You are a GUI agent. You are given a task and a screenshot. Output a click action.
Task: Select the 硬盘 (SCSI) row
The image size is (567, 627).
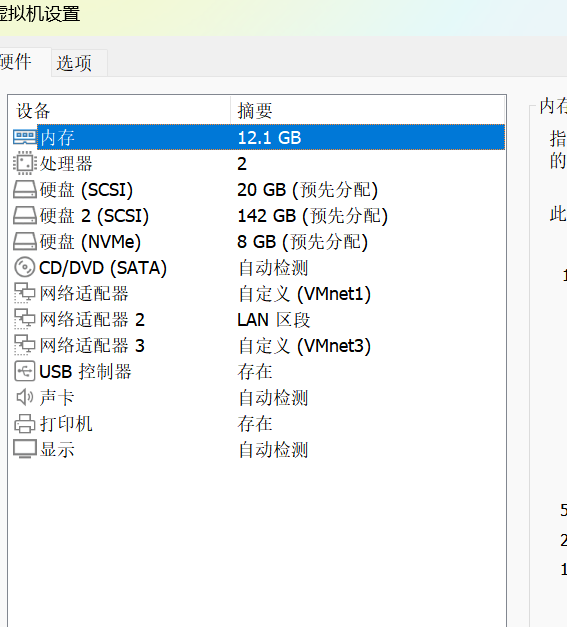pyautogui.click(x=259, y=189)
